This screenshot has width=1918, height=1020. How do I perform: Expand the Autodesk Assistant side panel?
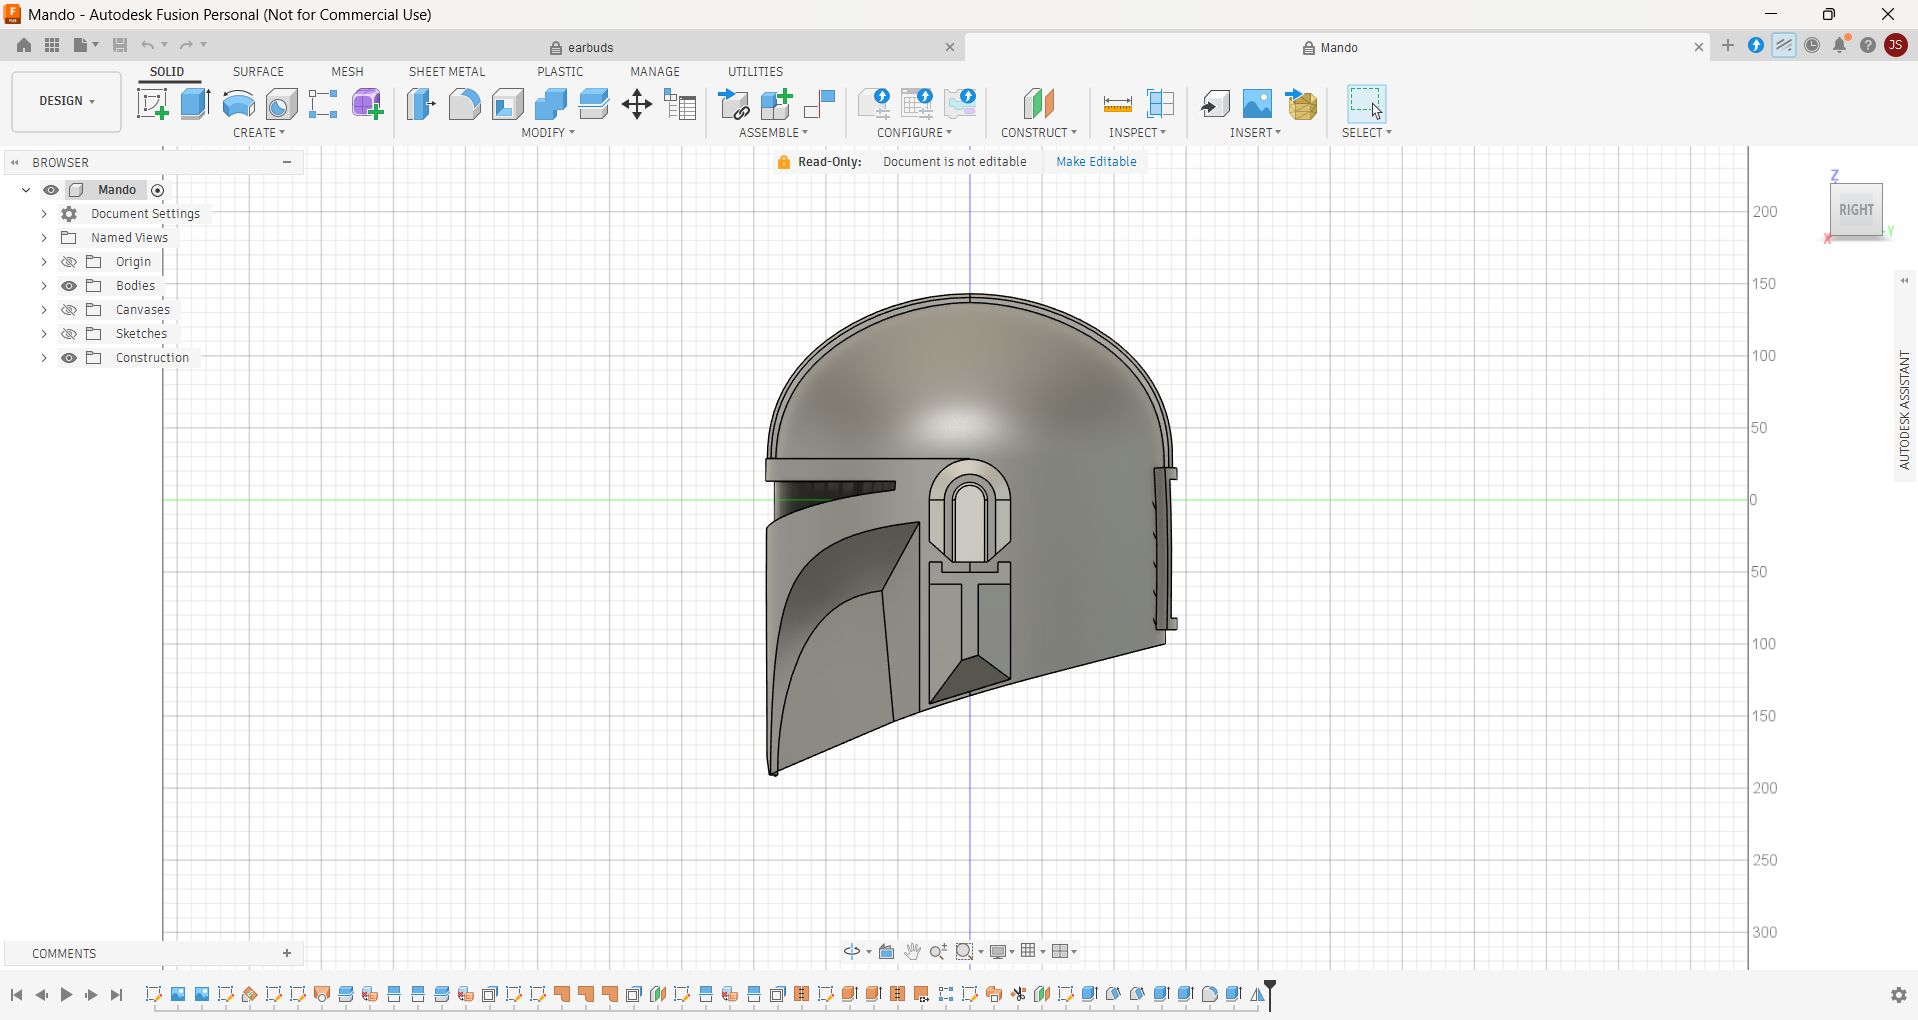click(x=1905, y=281)
